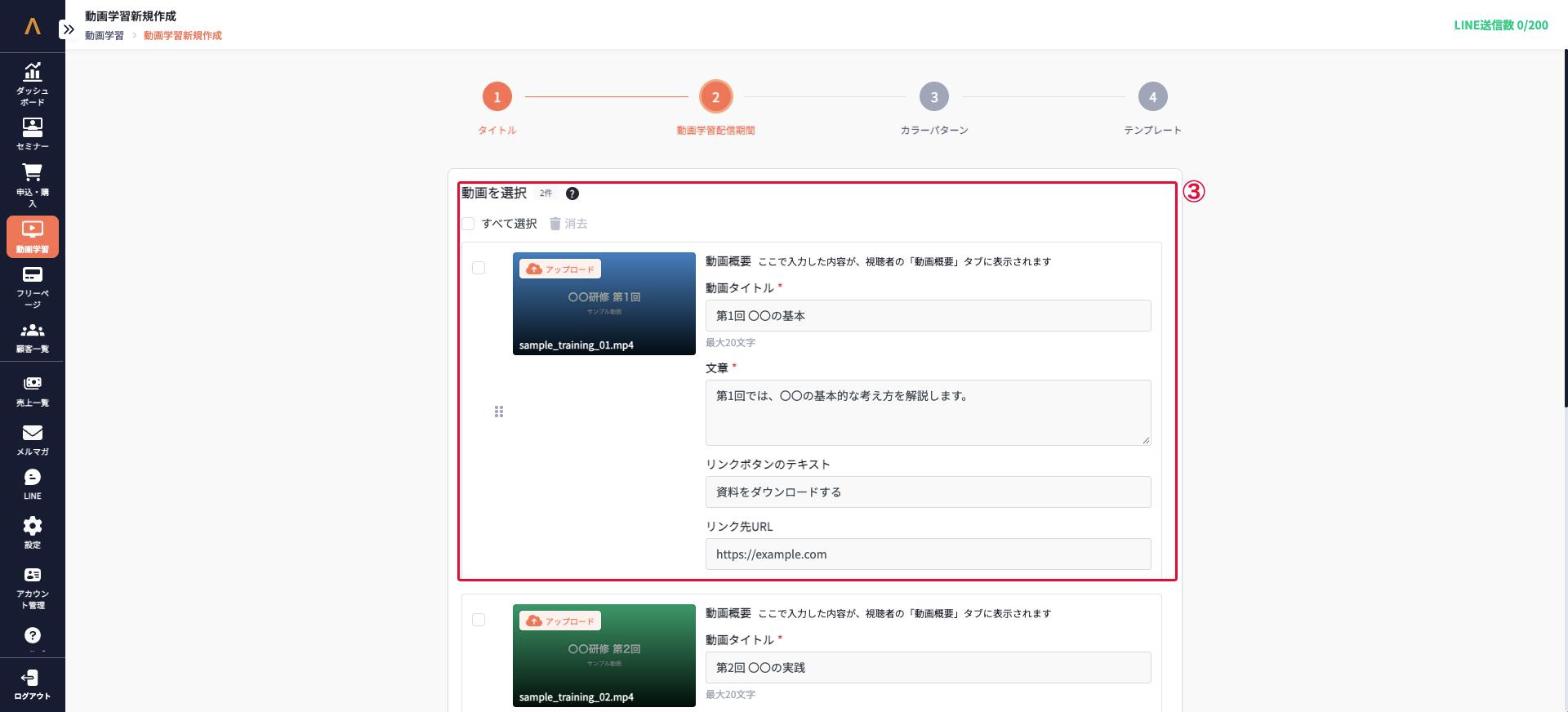This screenshot has width=1568, height=712.
Task: Click the 動画学習 breadcrumb link
Action: (104, 36)
